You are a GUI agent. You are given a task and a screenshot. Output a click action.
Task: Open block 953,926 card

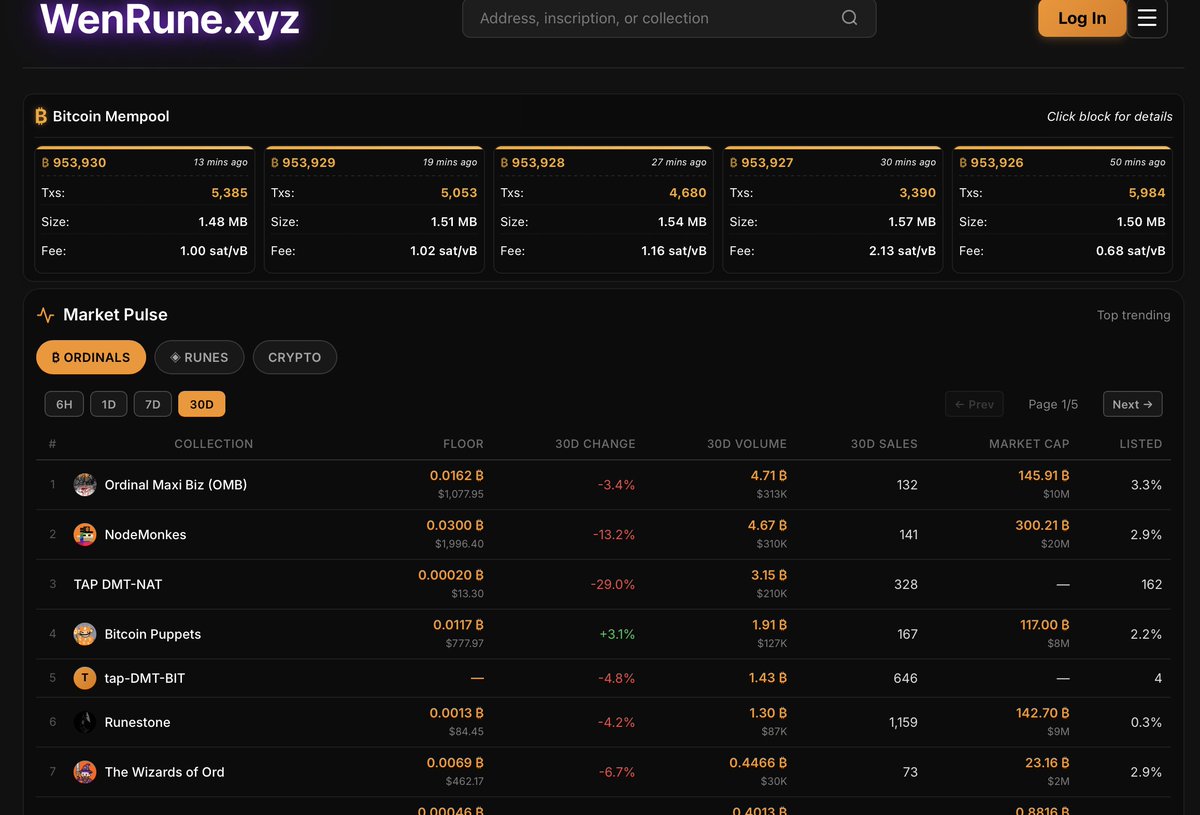pyautogui.click(x=1062, y=209)
